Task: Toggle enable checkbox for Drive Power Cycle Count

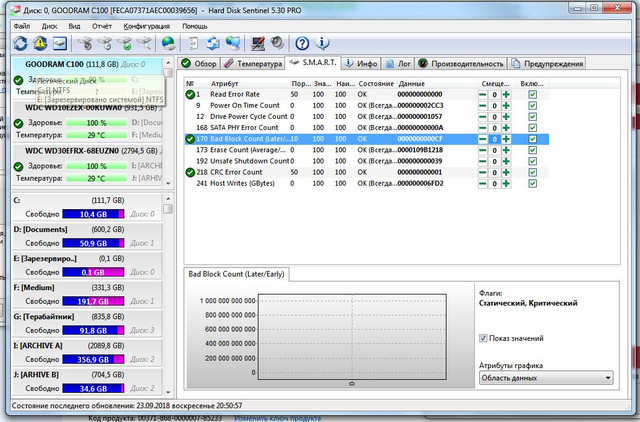Action: [x=532, y=117]
